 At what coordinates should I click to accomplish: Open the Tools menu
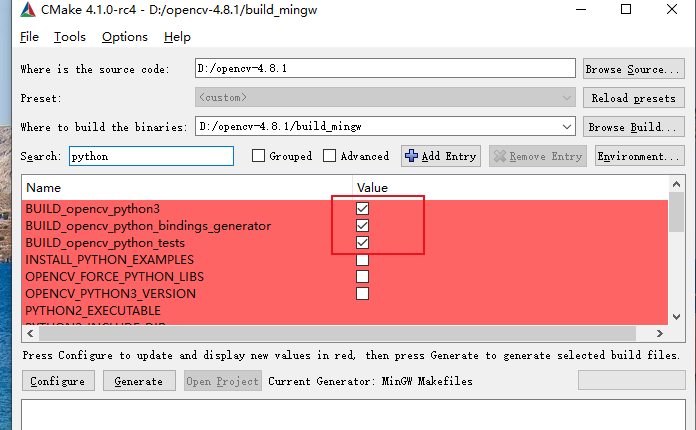point(70,37)
